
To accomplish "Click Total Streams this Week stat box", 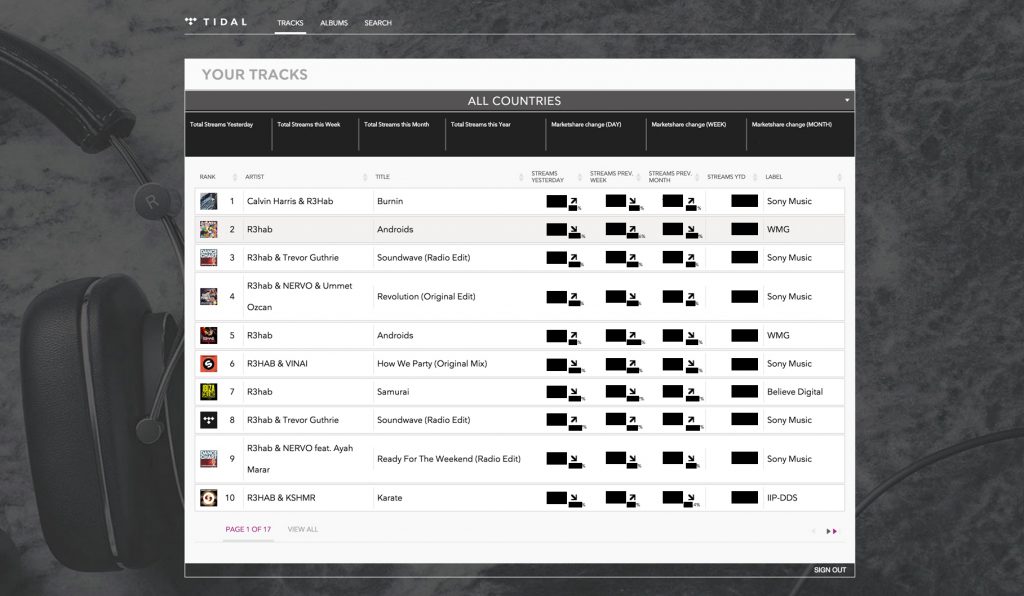I will [315, 134].
